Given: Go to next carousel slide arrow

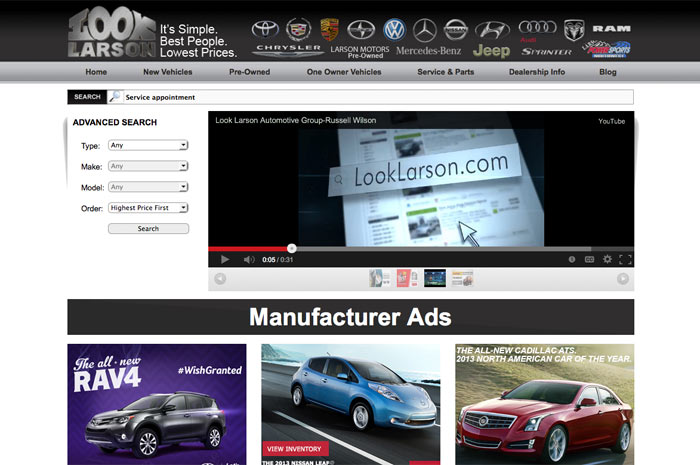Looking at the screenshot, I should pyautogui.click(x=623, y=279).
